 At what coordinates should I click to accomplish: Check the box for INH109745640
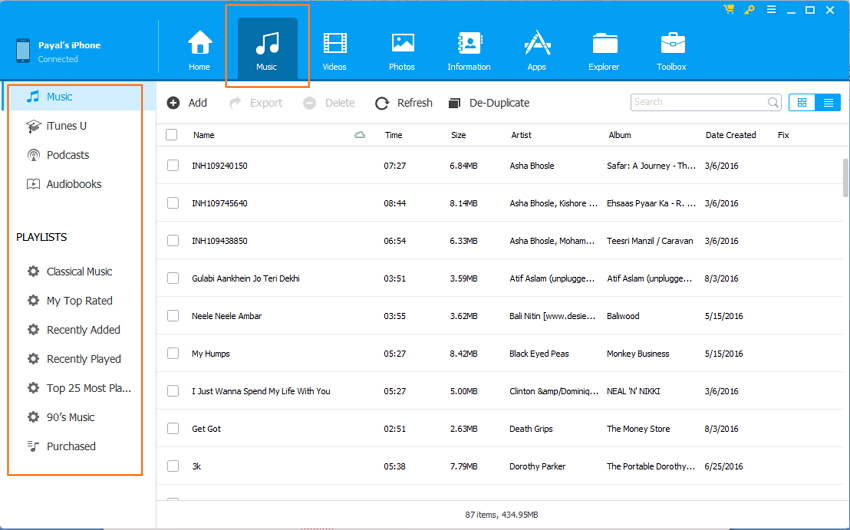point(173,203)
